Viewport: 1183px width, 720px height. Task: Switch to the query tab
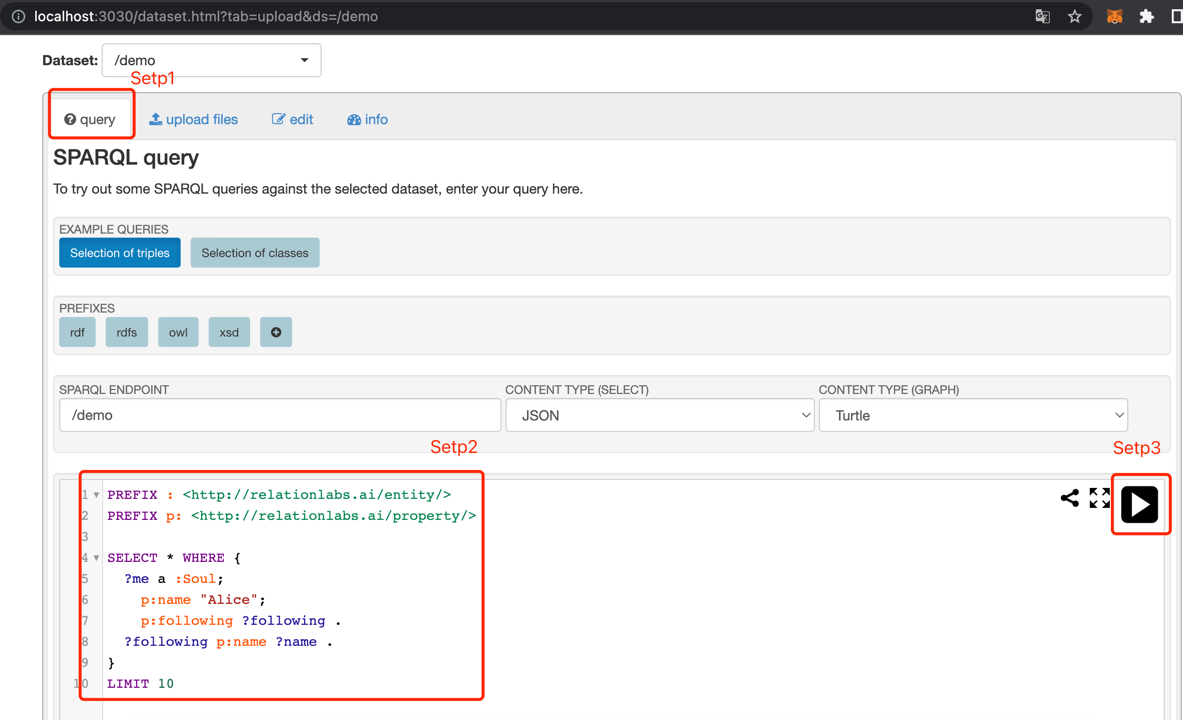tap(90, 119)
